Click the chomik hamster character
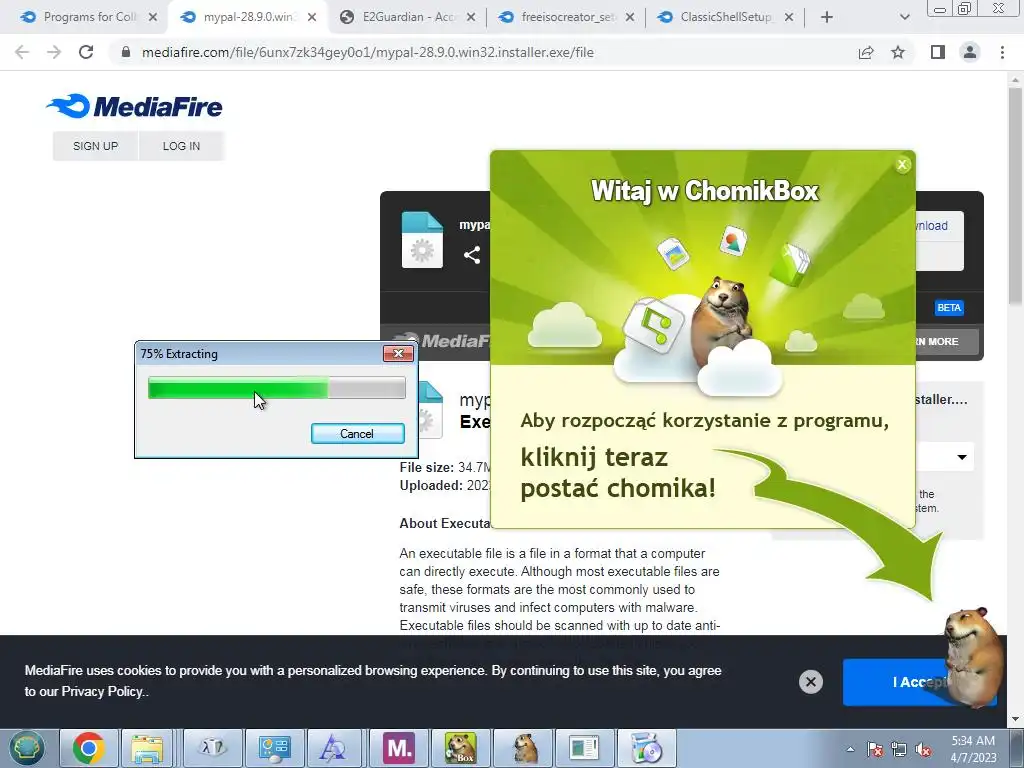The image size is (1024, 768). 973,656
